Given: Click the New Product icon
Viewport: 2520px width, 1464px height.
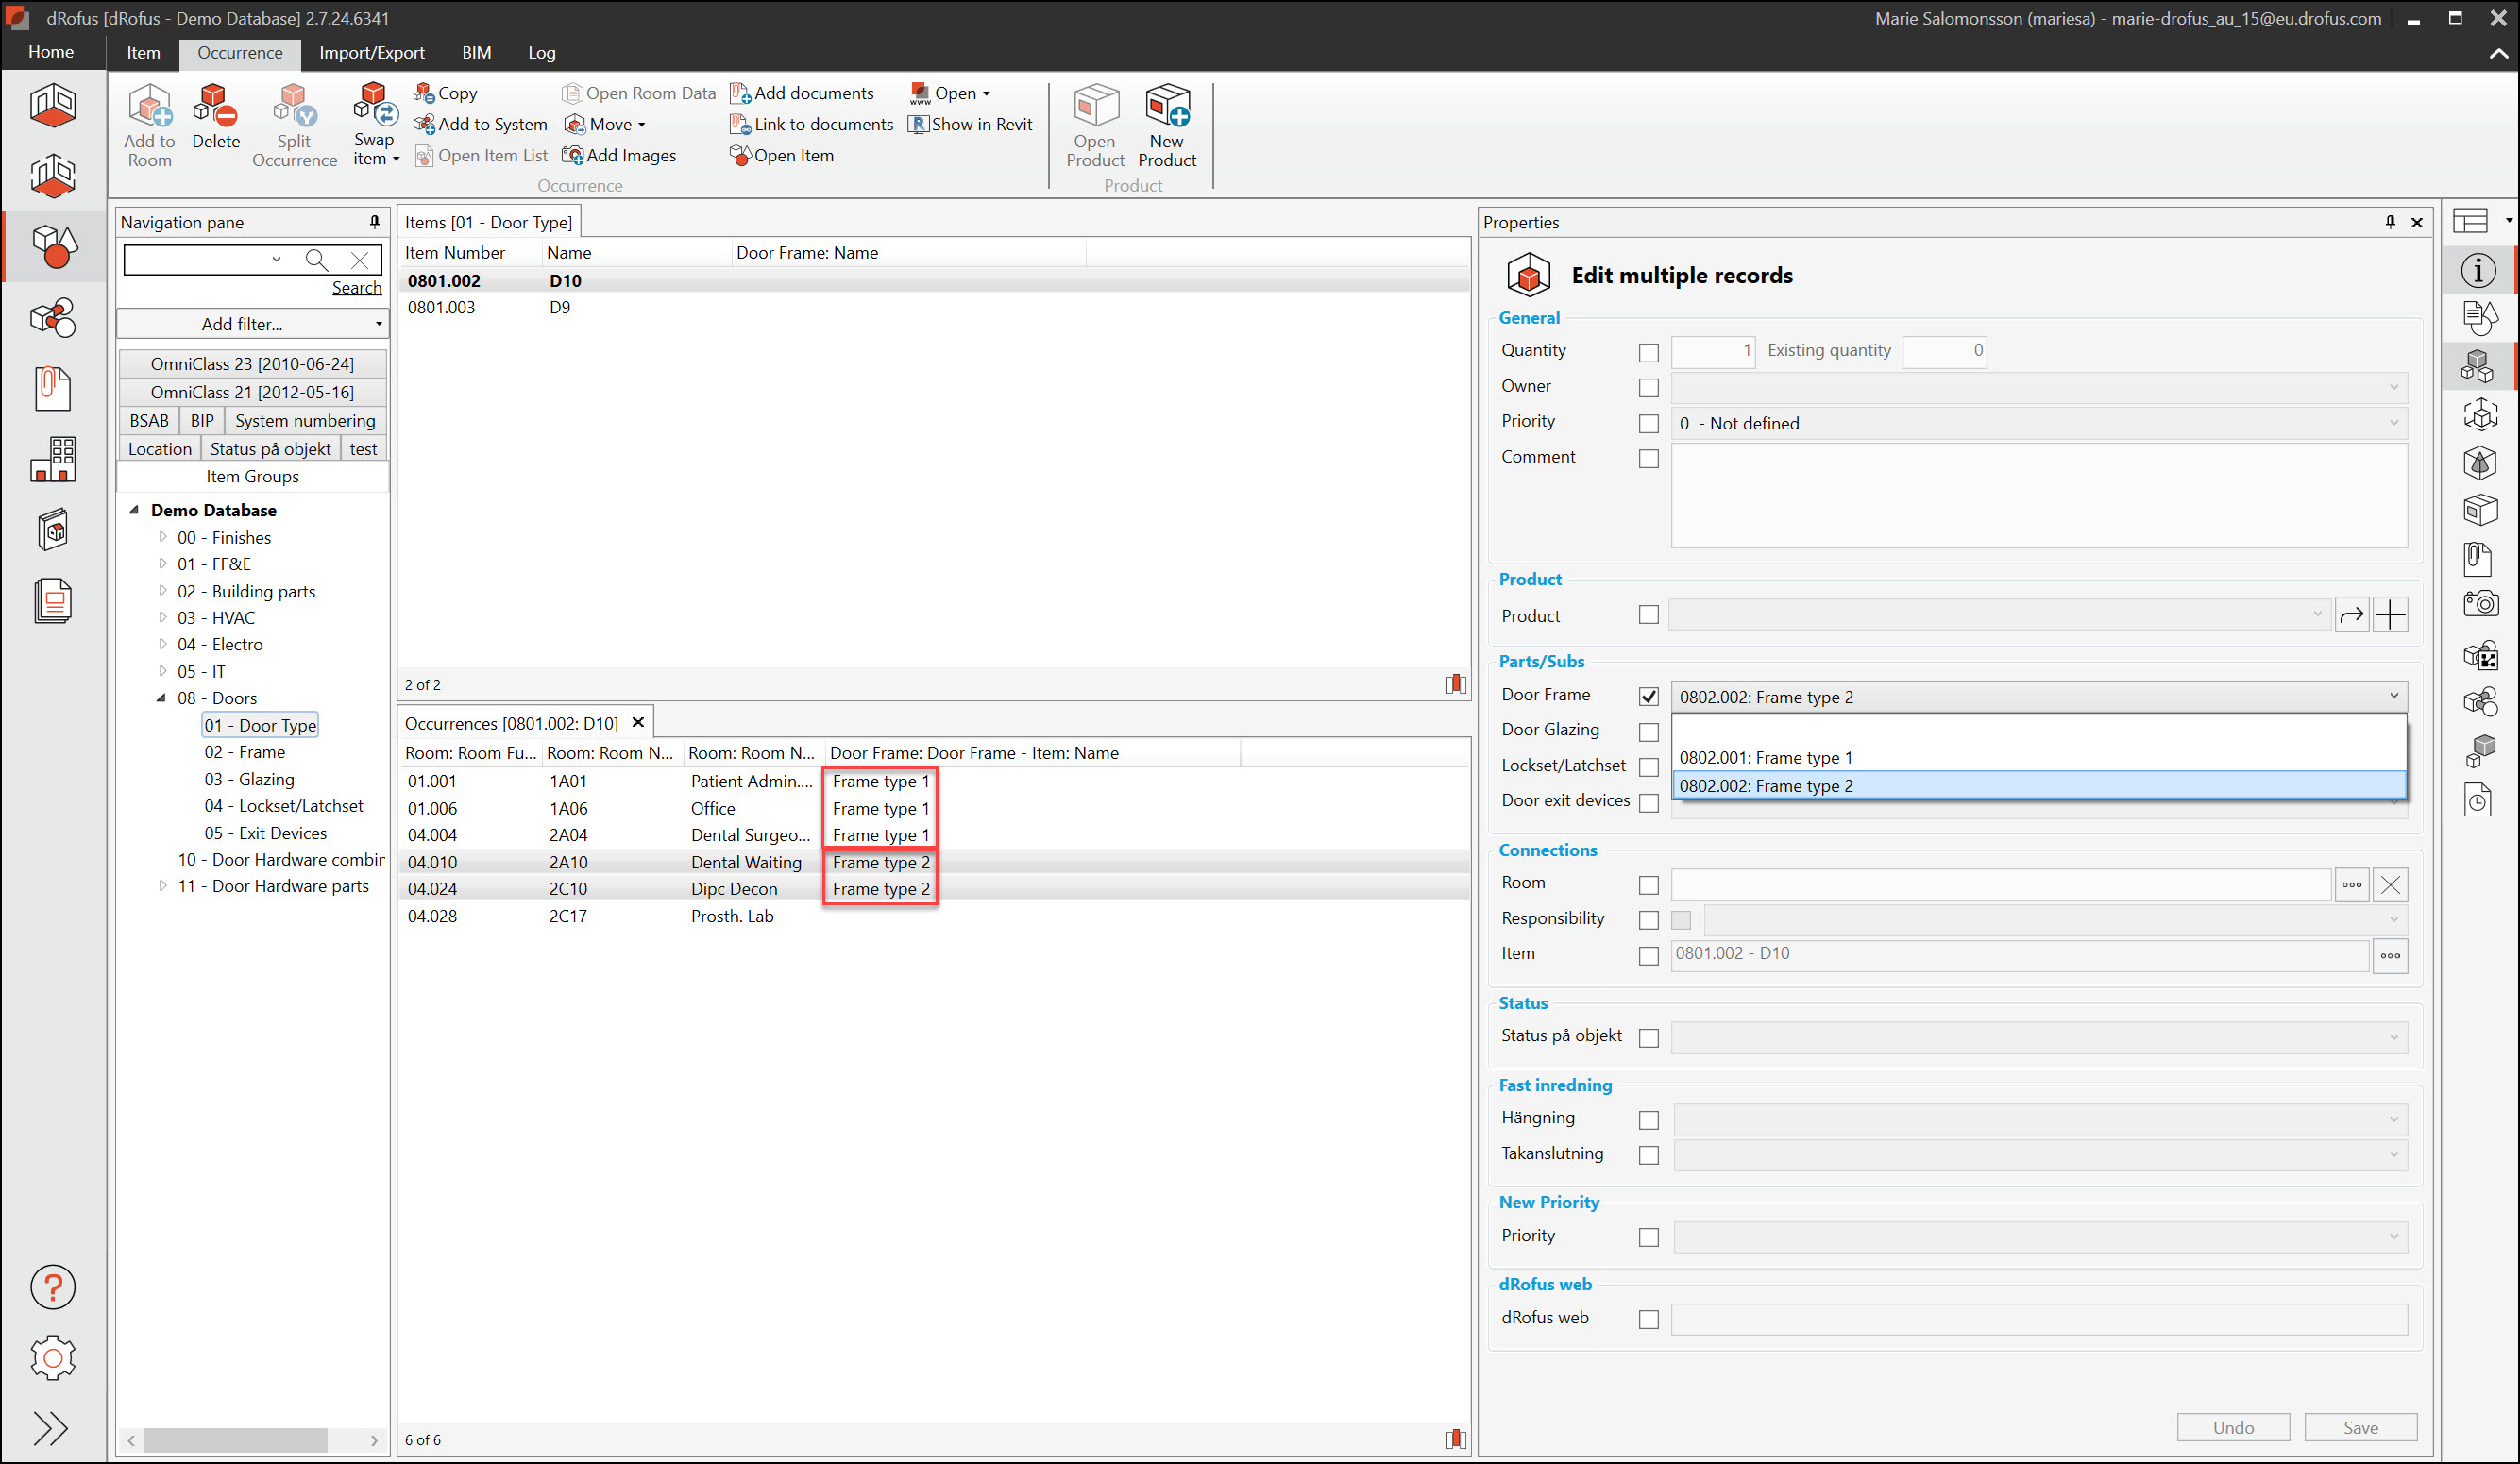Looking at the screenshot, I should click(x=1166, y=108).
